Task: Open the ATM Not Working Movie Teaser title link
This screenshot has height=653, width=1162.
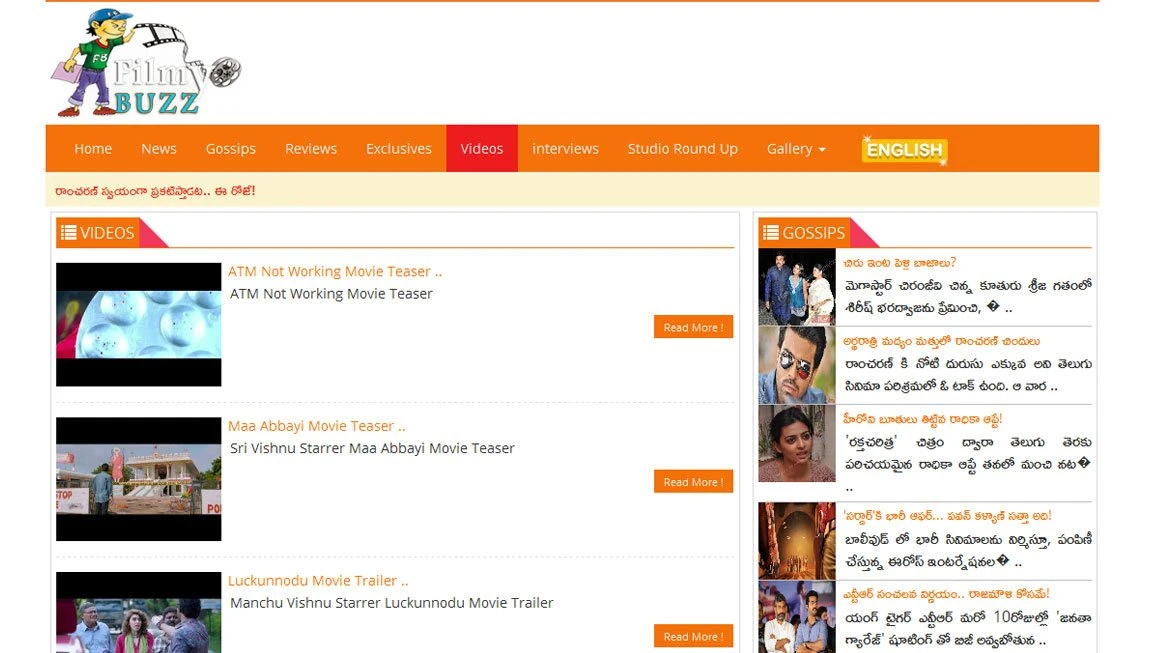Action: pyautogui.click(x=334, y=271)
